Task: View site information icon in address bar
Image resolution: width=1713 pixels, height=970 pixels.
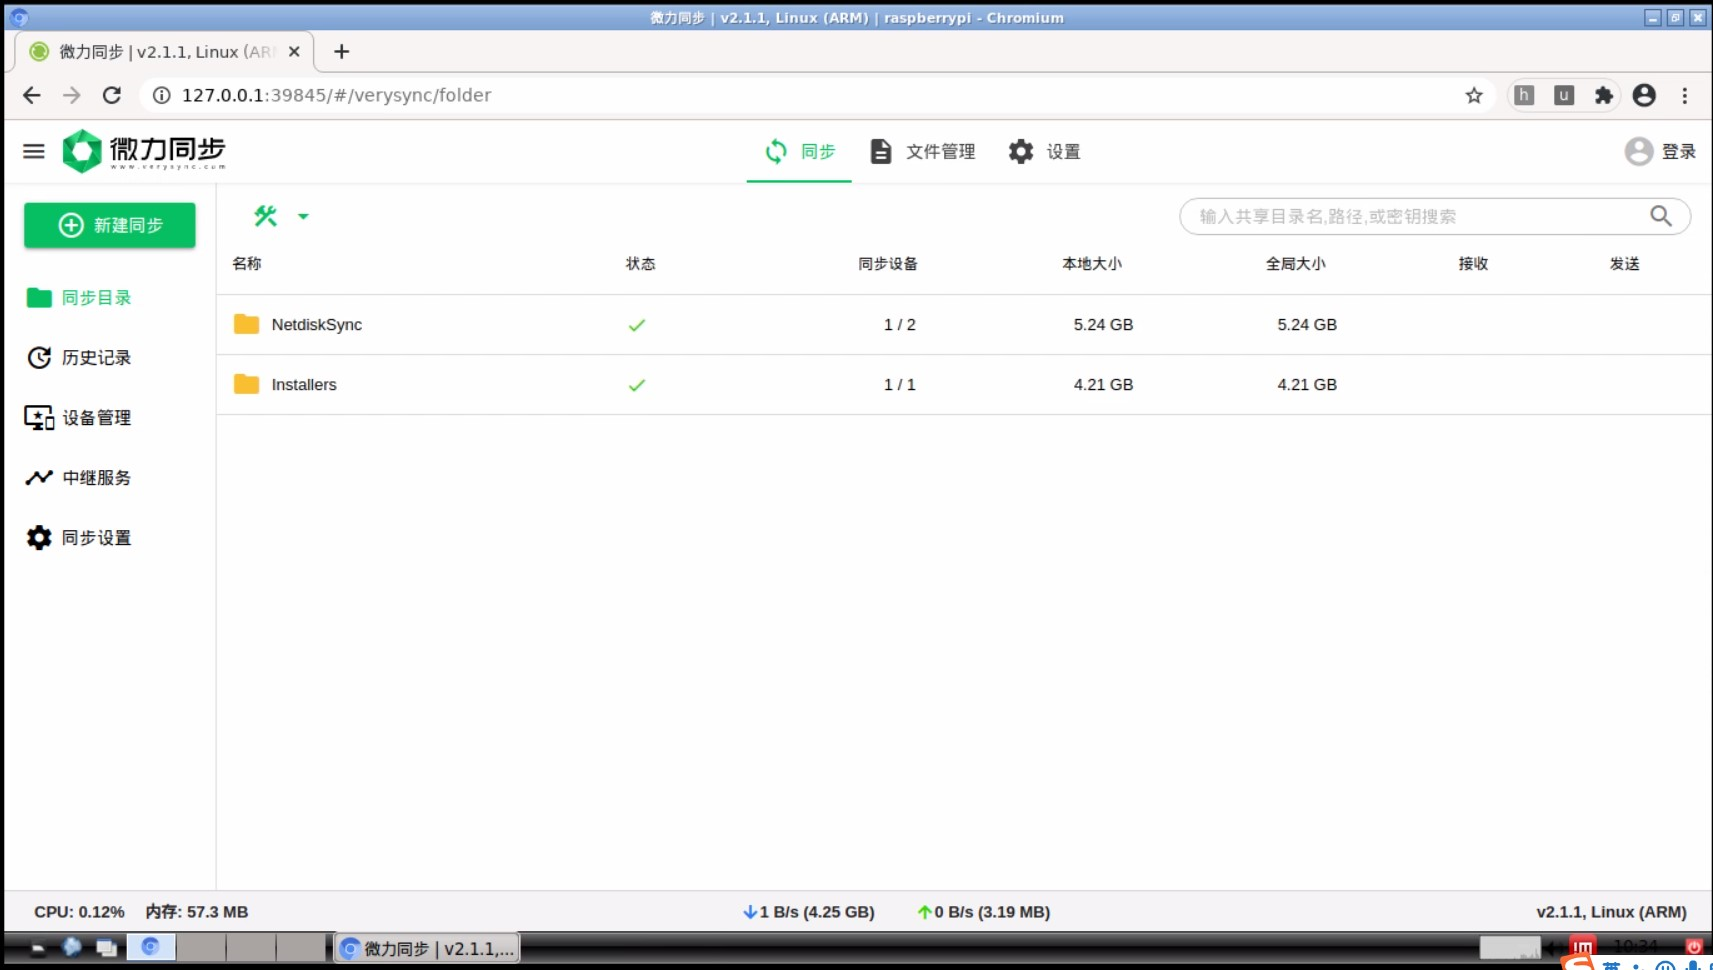Action: point(161,95)
